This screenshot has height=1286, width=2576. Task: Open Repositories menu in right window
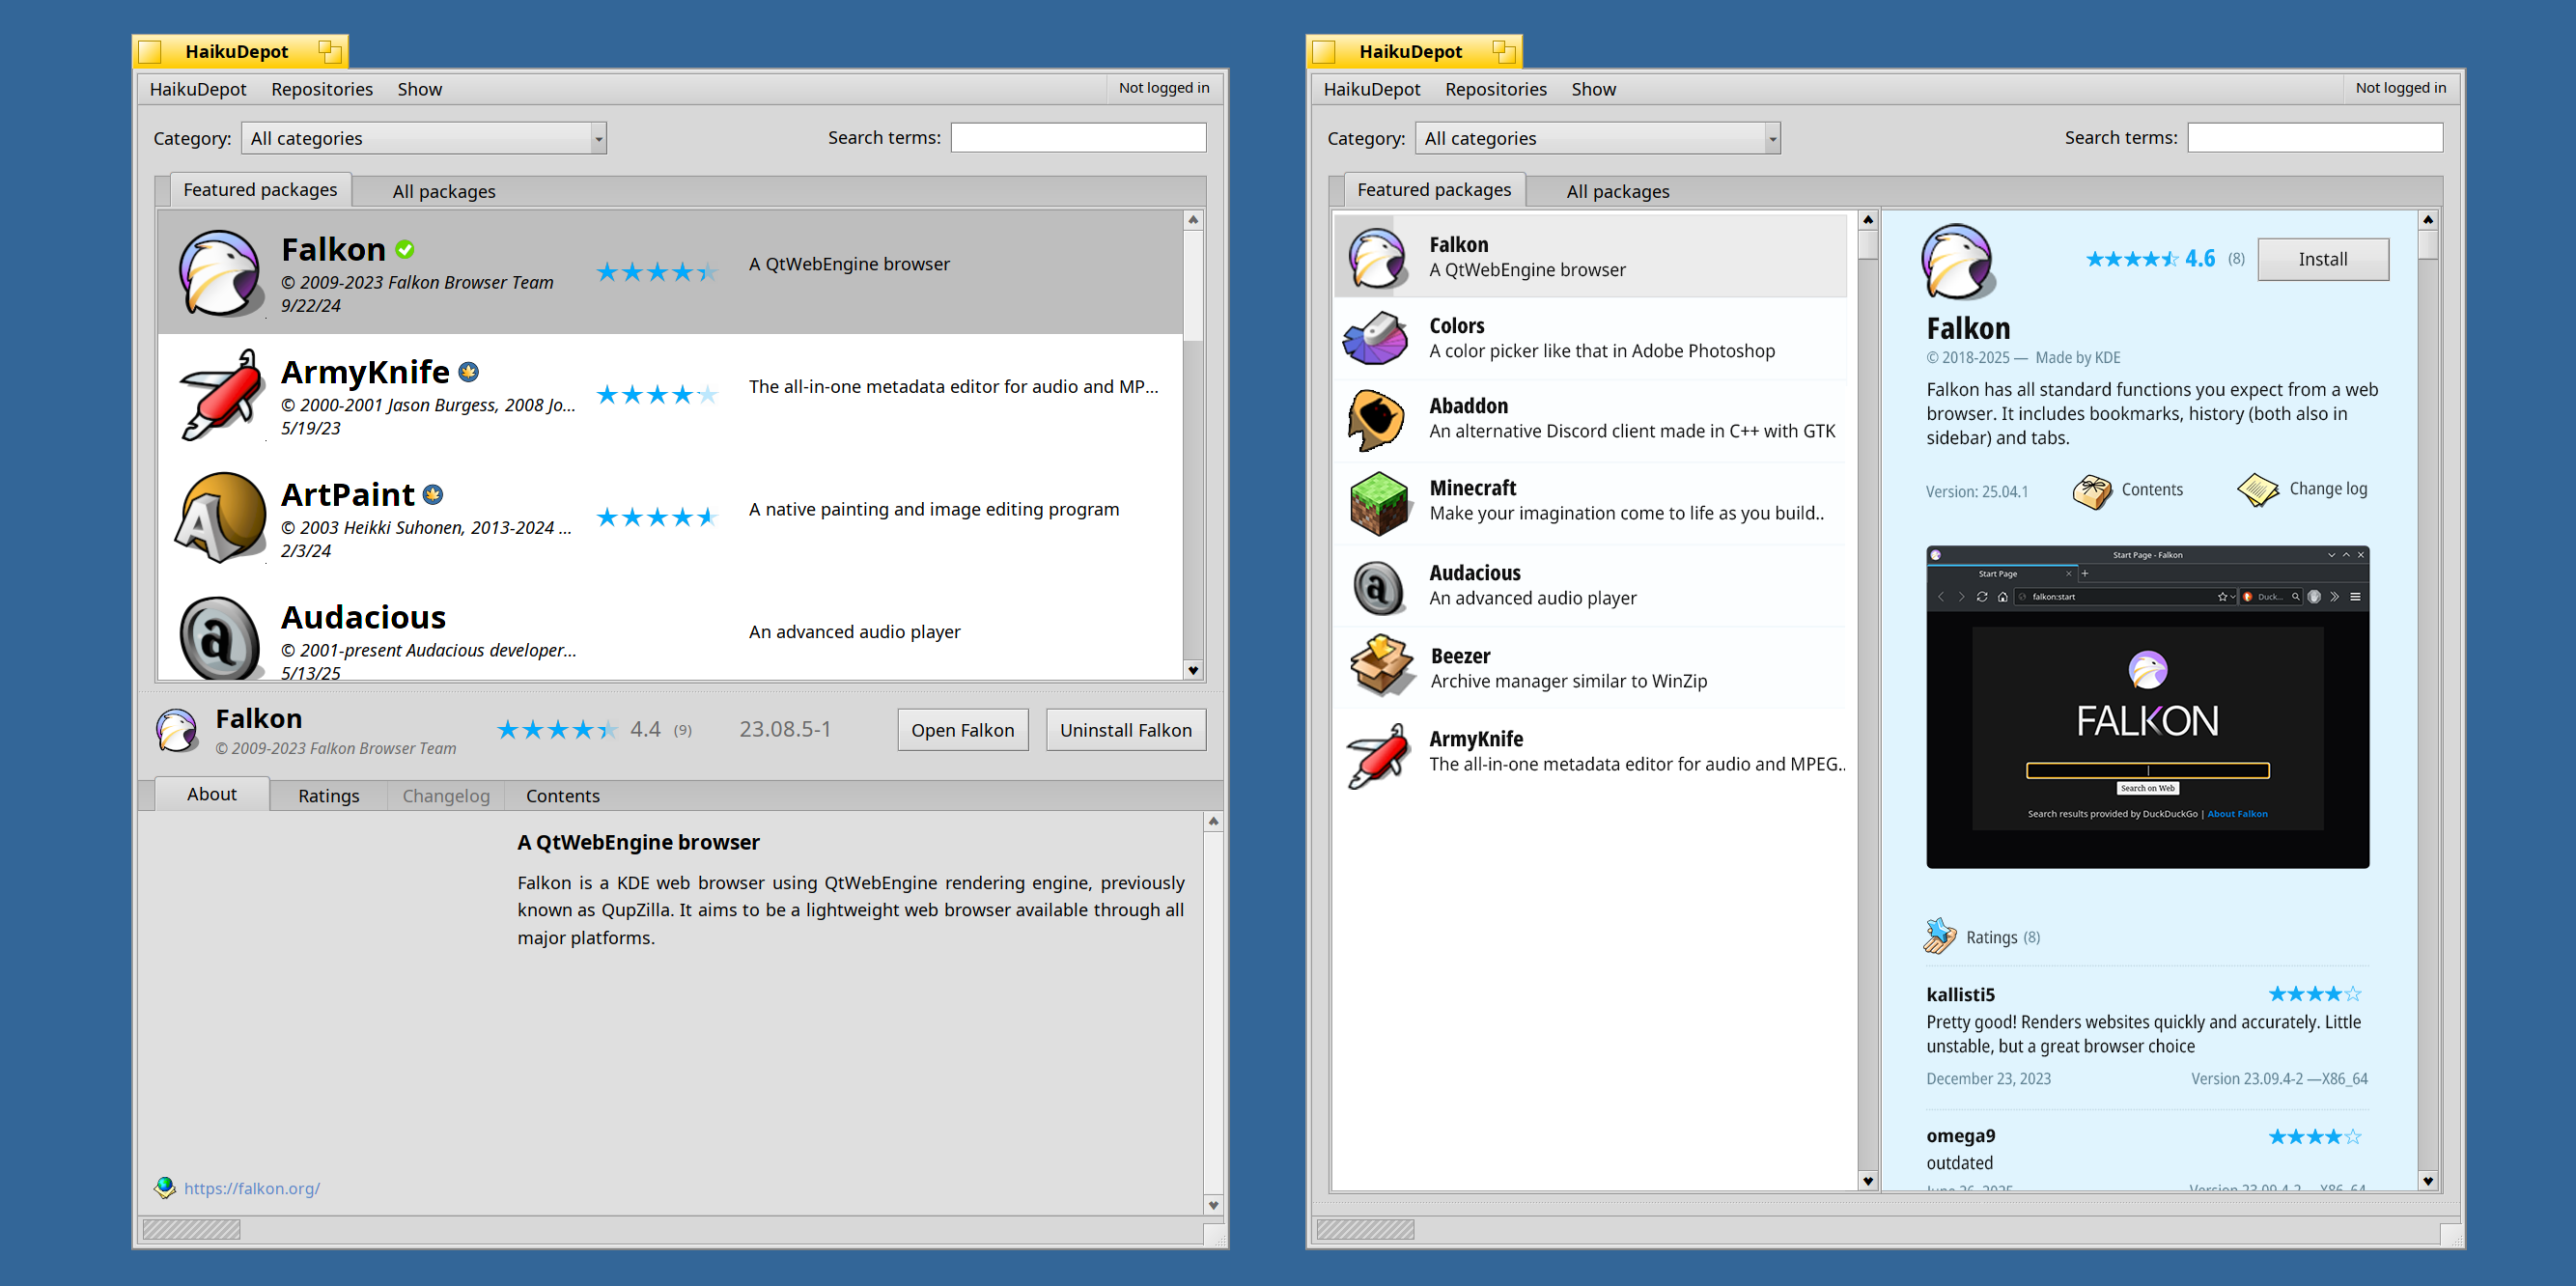[x=1496, y=89]
